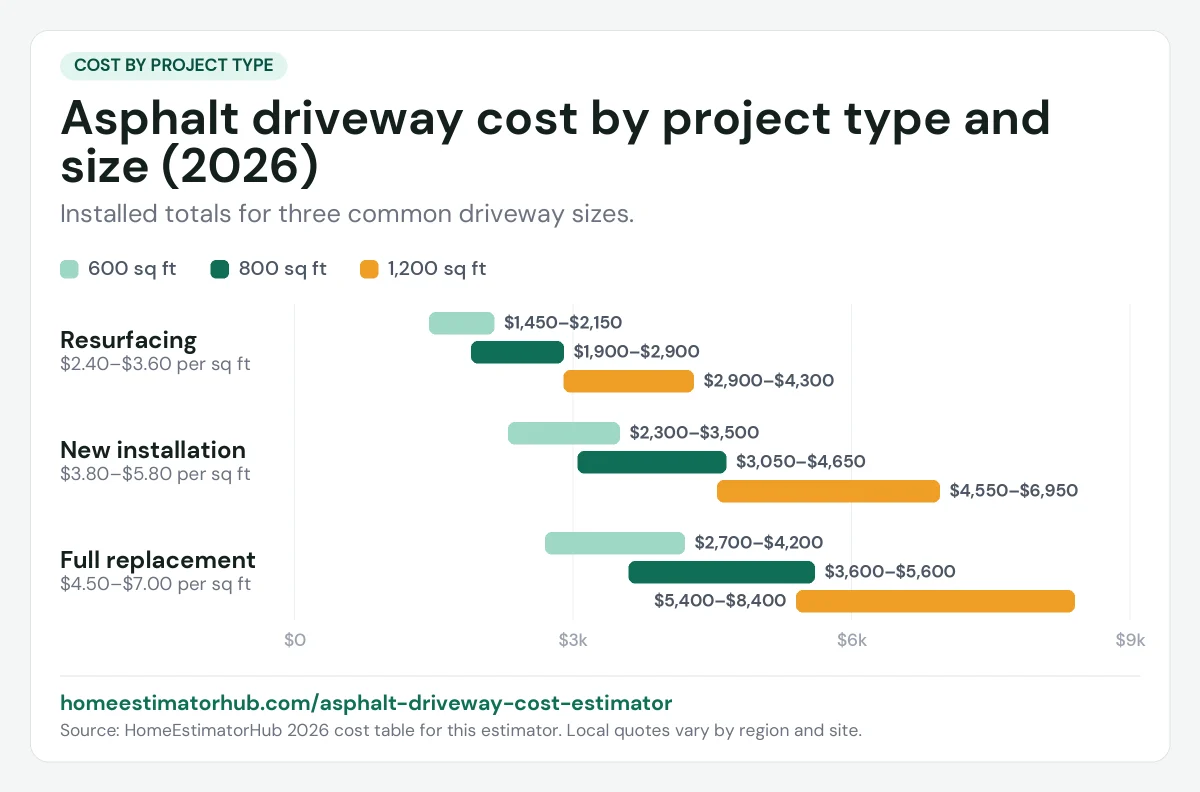1200x792 pixels.
Task: Click the New installation 1,200 sq ft orange bar
Action: click(x=829, y=491)
